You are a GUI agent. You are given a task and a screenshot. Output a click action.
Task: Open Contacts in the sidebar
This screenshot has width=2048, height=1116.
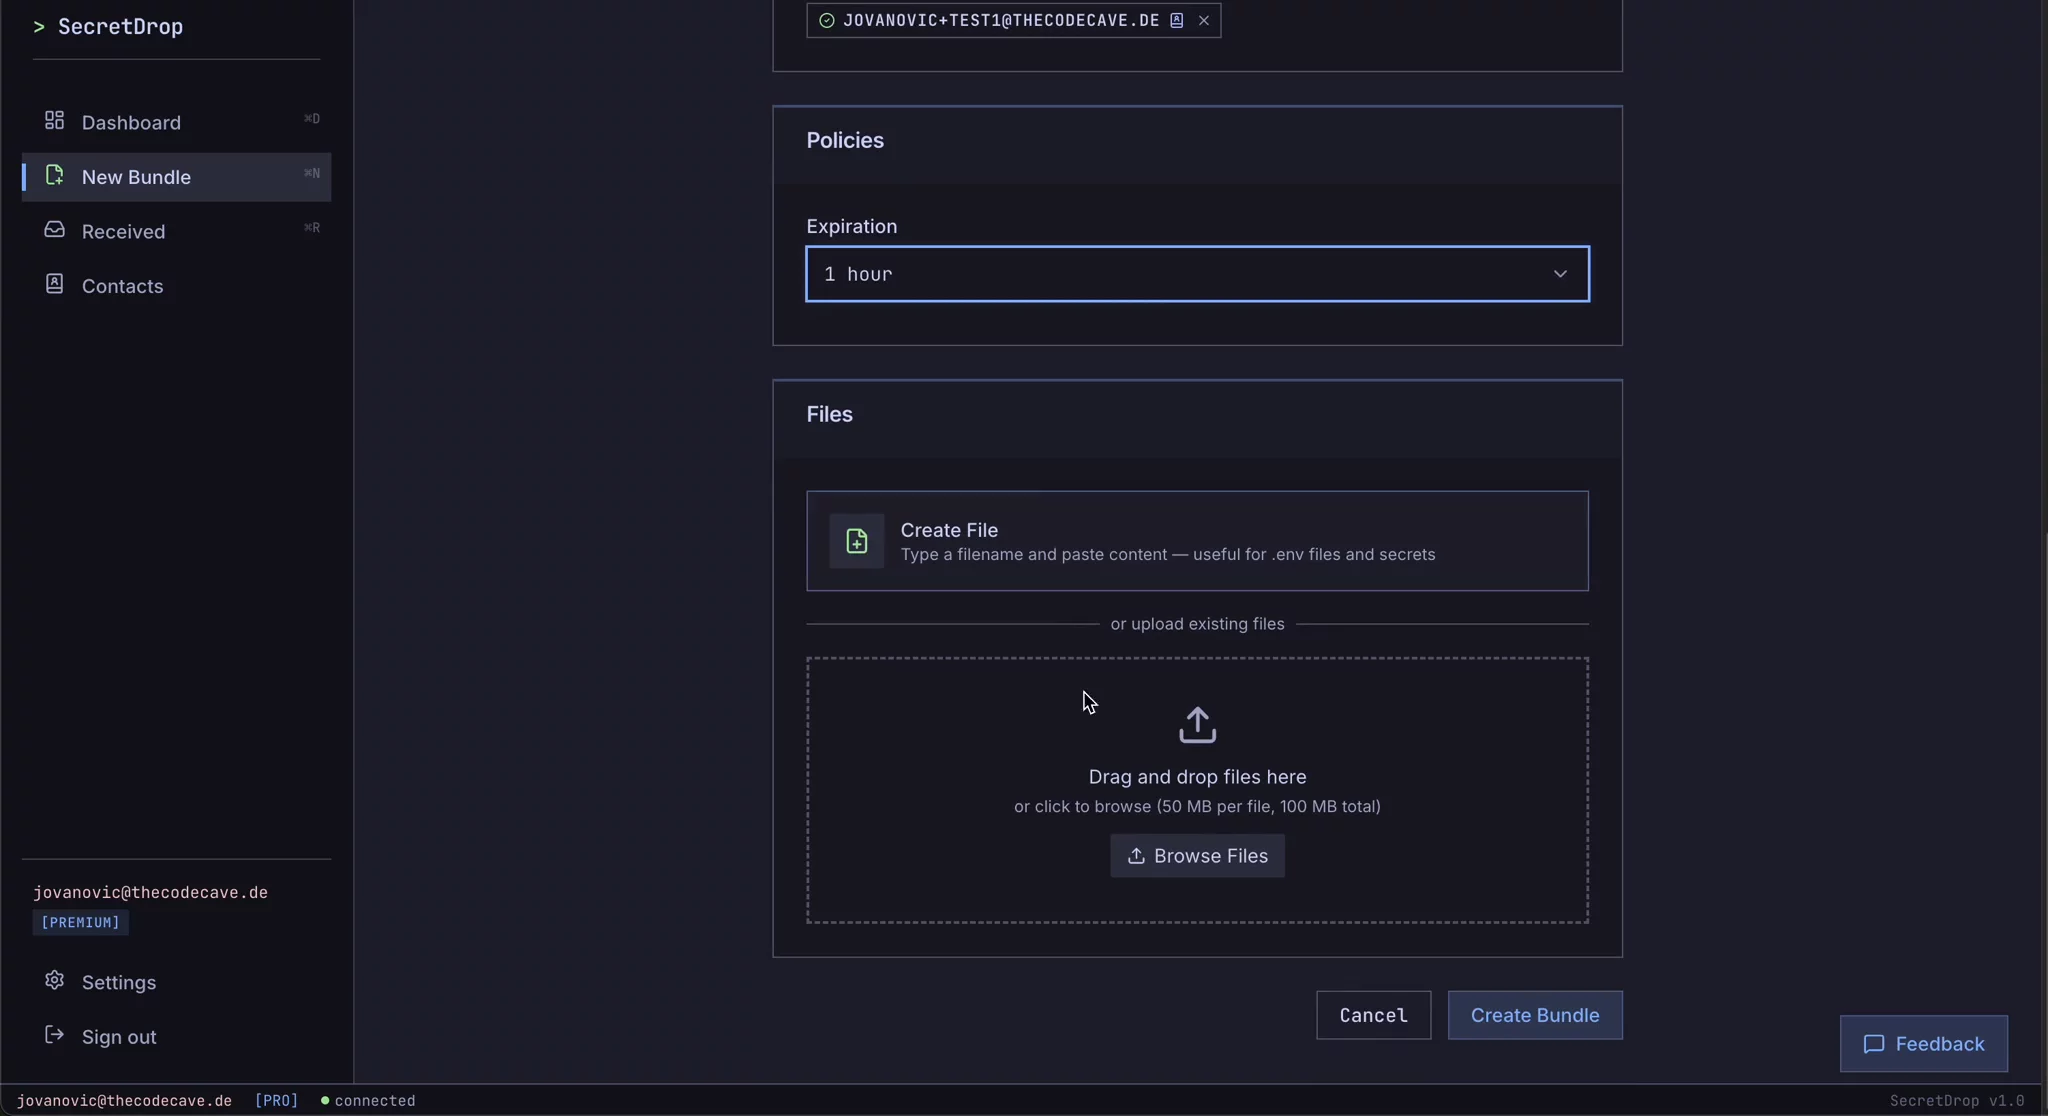[x=176, y=286]
